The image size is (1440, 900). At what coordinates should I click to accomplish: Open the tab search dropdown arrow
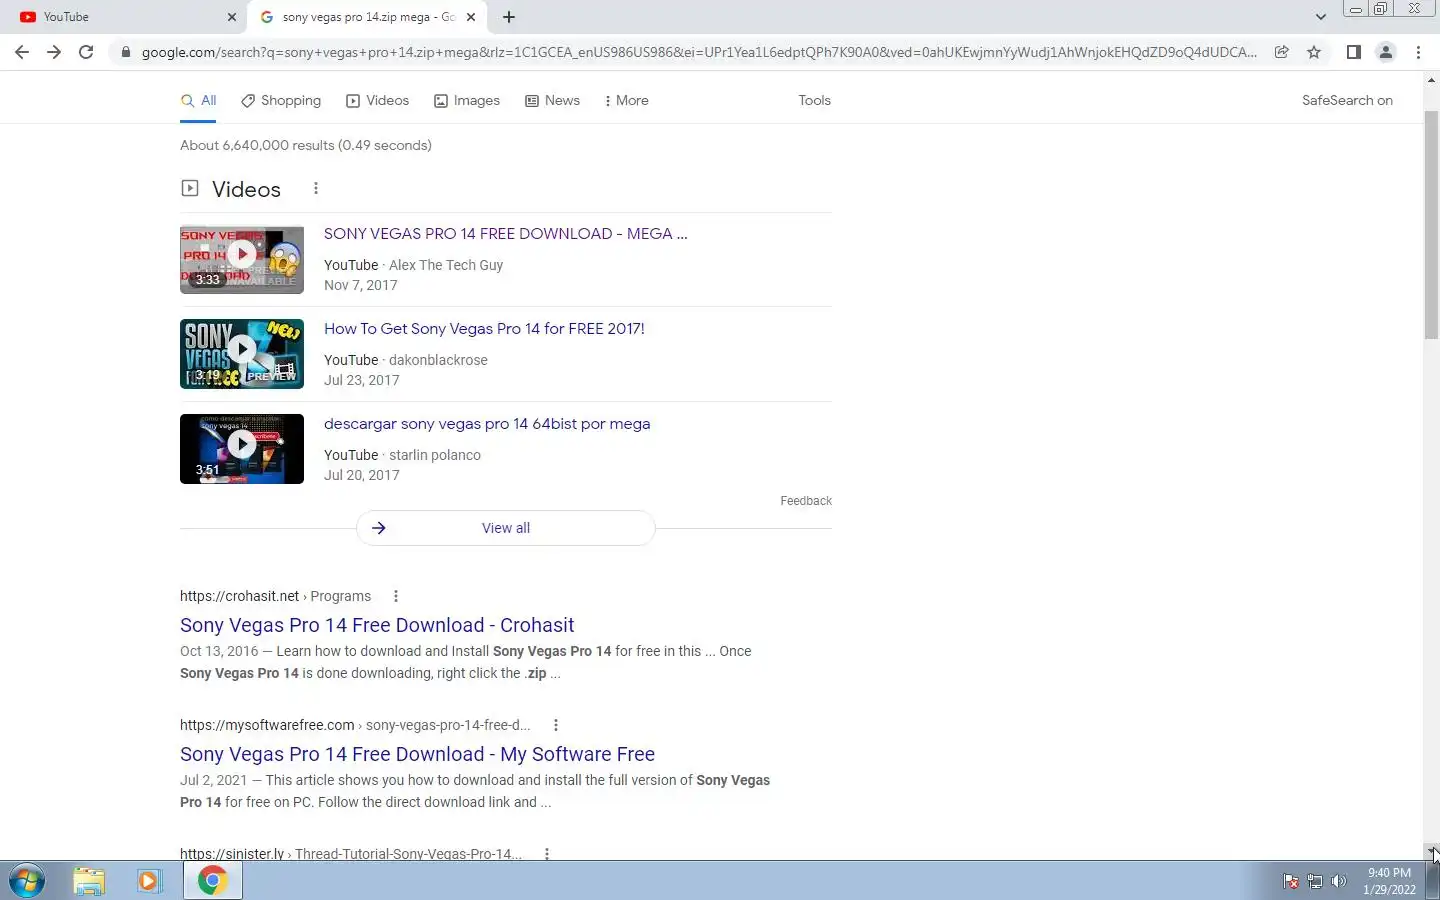tap(1321, 17)
